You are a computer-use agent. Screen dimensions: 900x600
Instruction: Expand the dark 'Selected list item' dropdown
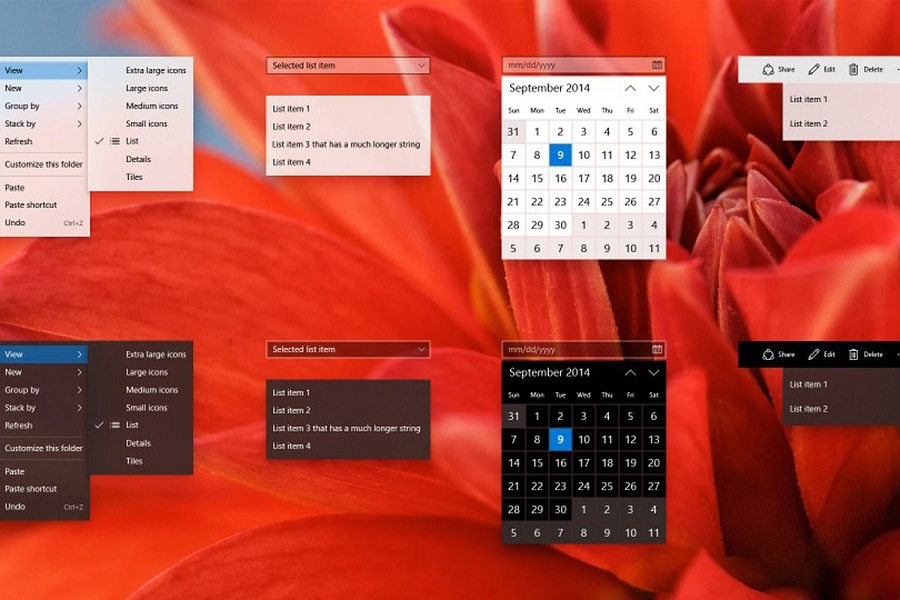(421, 350)
